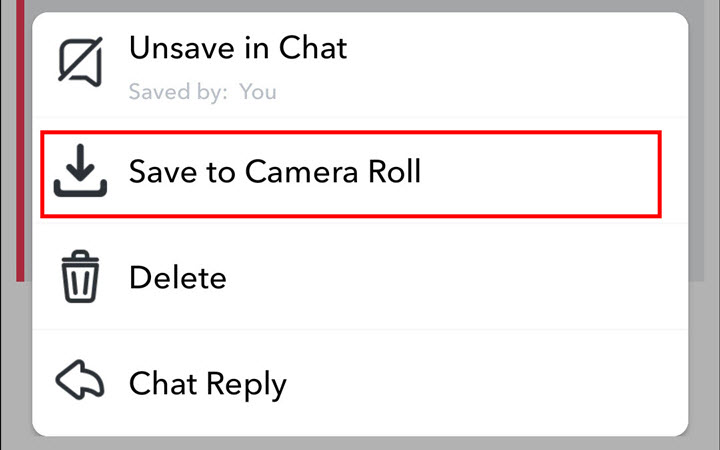Dismiss the menu via the dimmed background
This screenshot has width=720, height=450.
point(704,250)
